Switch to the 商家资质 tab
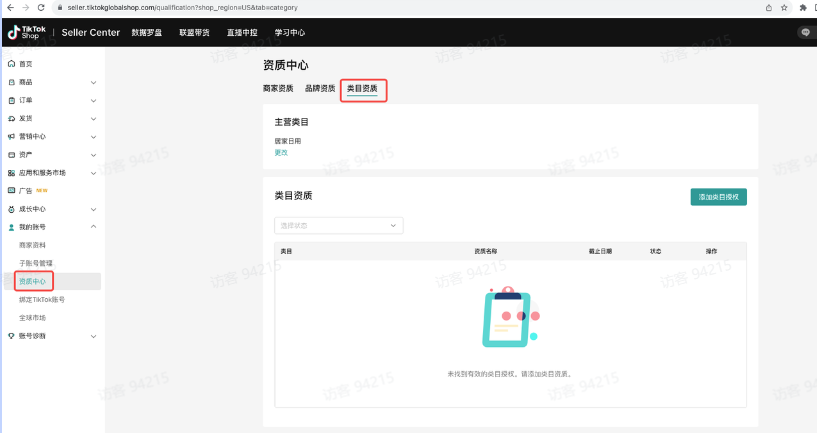The image size is (817, 433). [278, 89]
